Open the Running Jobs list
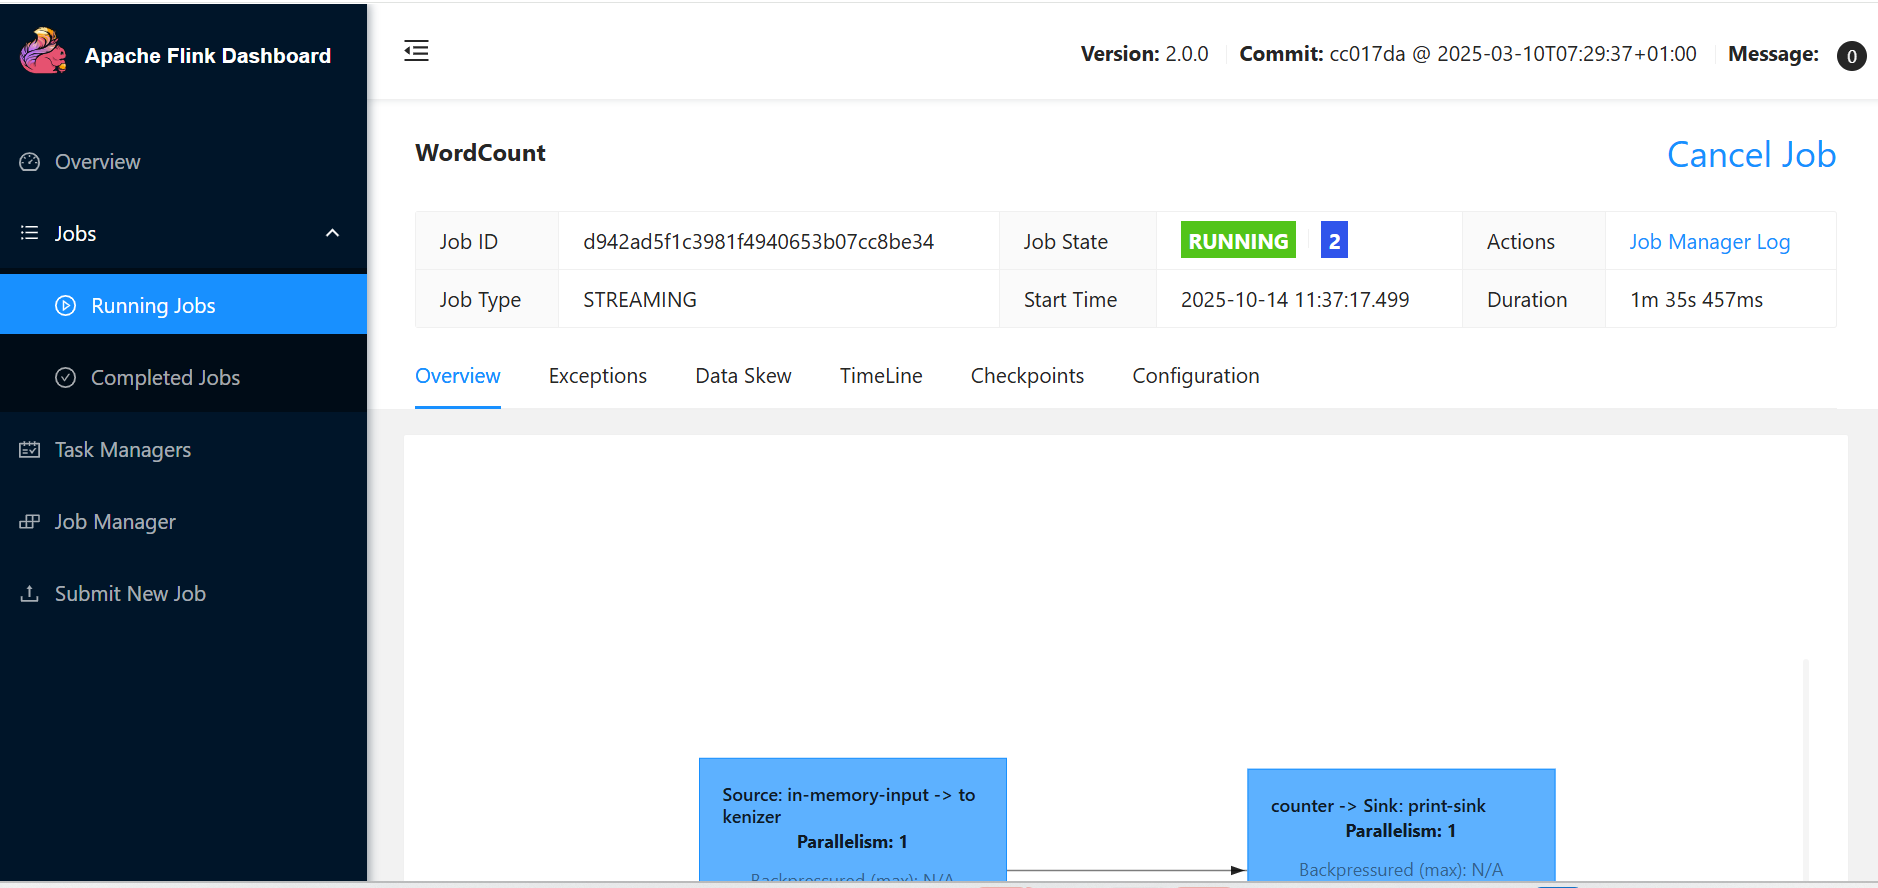 coord(184,305)
